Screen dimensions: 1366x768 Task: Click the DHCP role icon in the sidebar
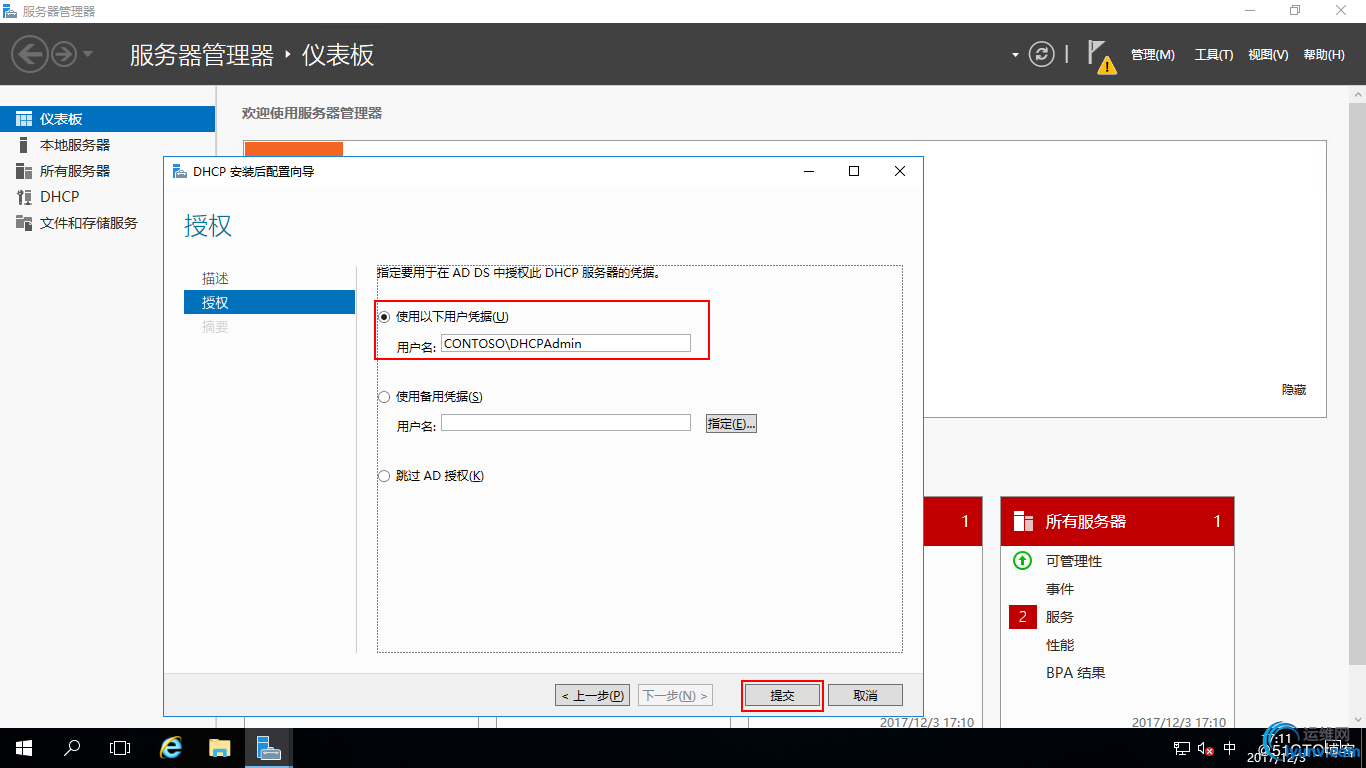click(24, 197)
